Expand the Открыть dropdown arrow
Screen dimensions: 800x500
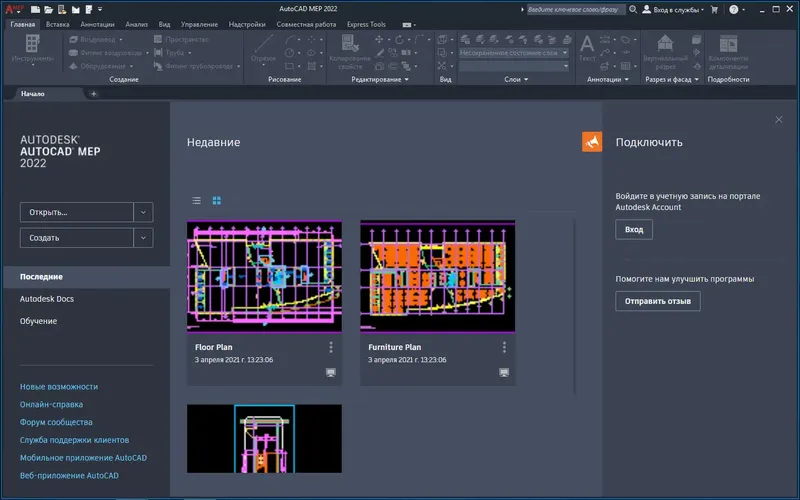[x=143, y=212]
